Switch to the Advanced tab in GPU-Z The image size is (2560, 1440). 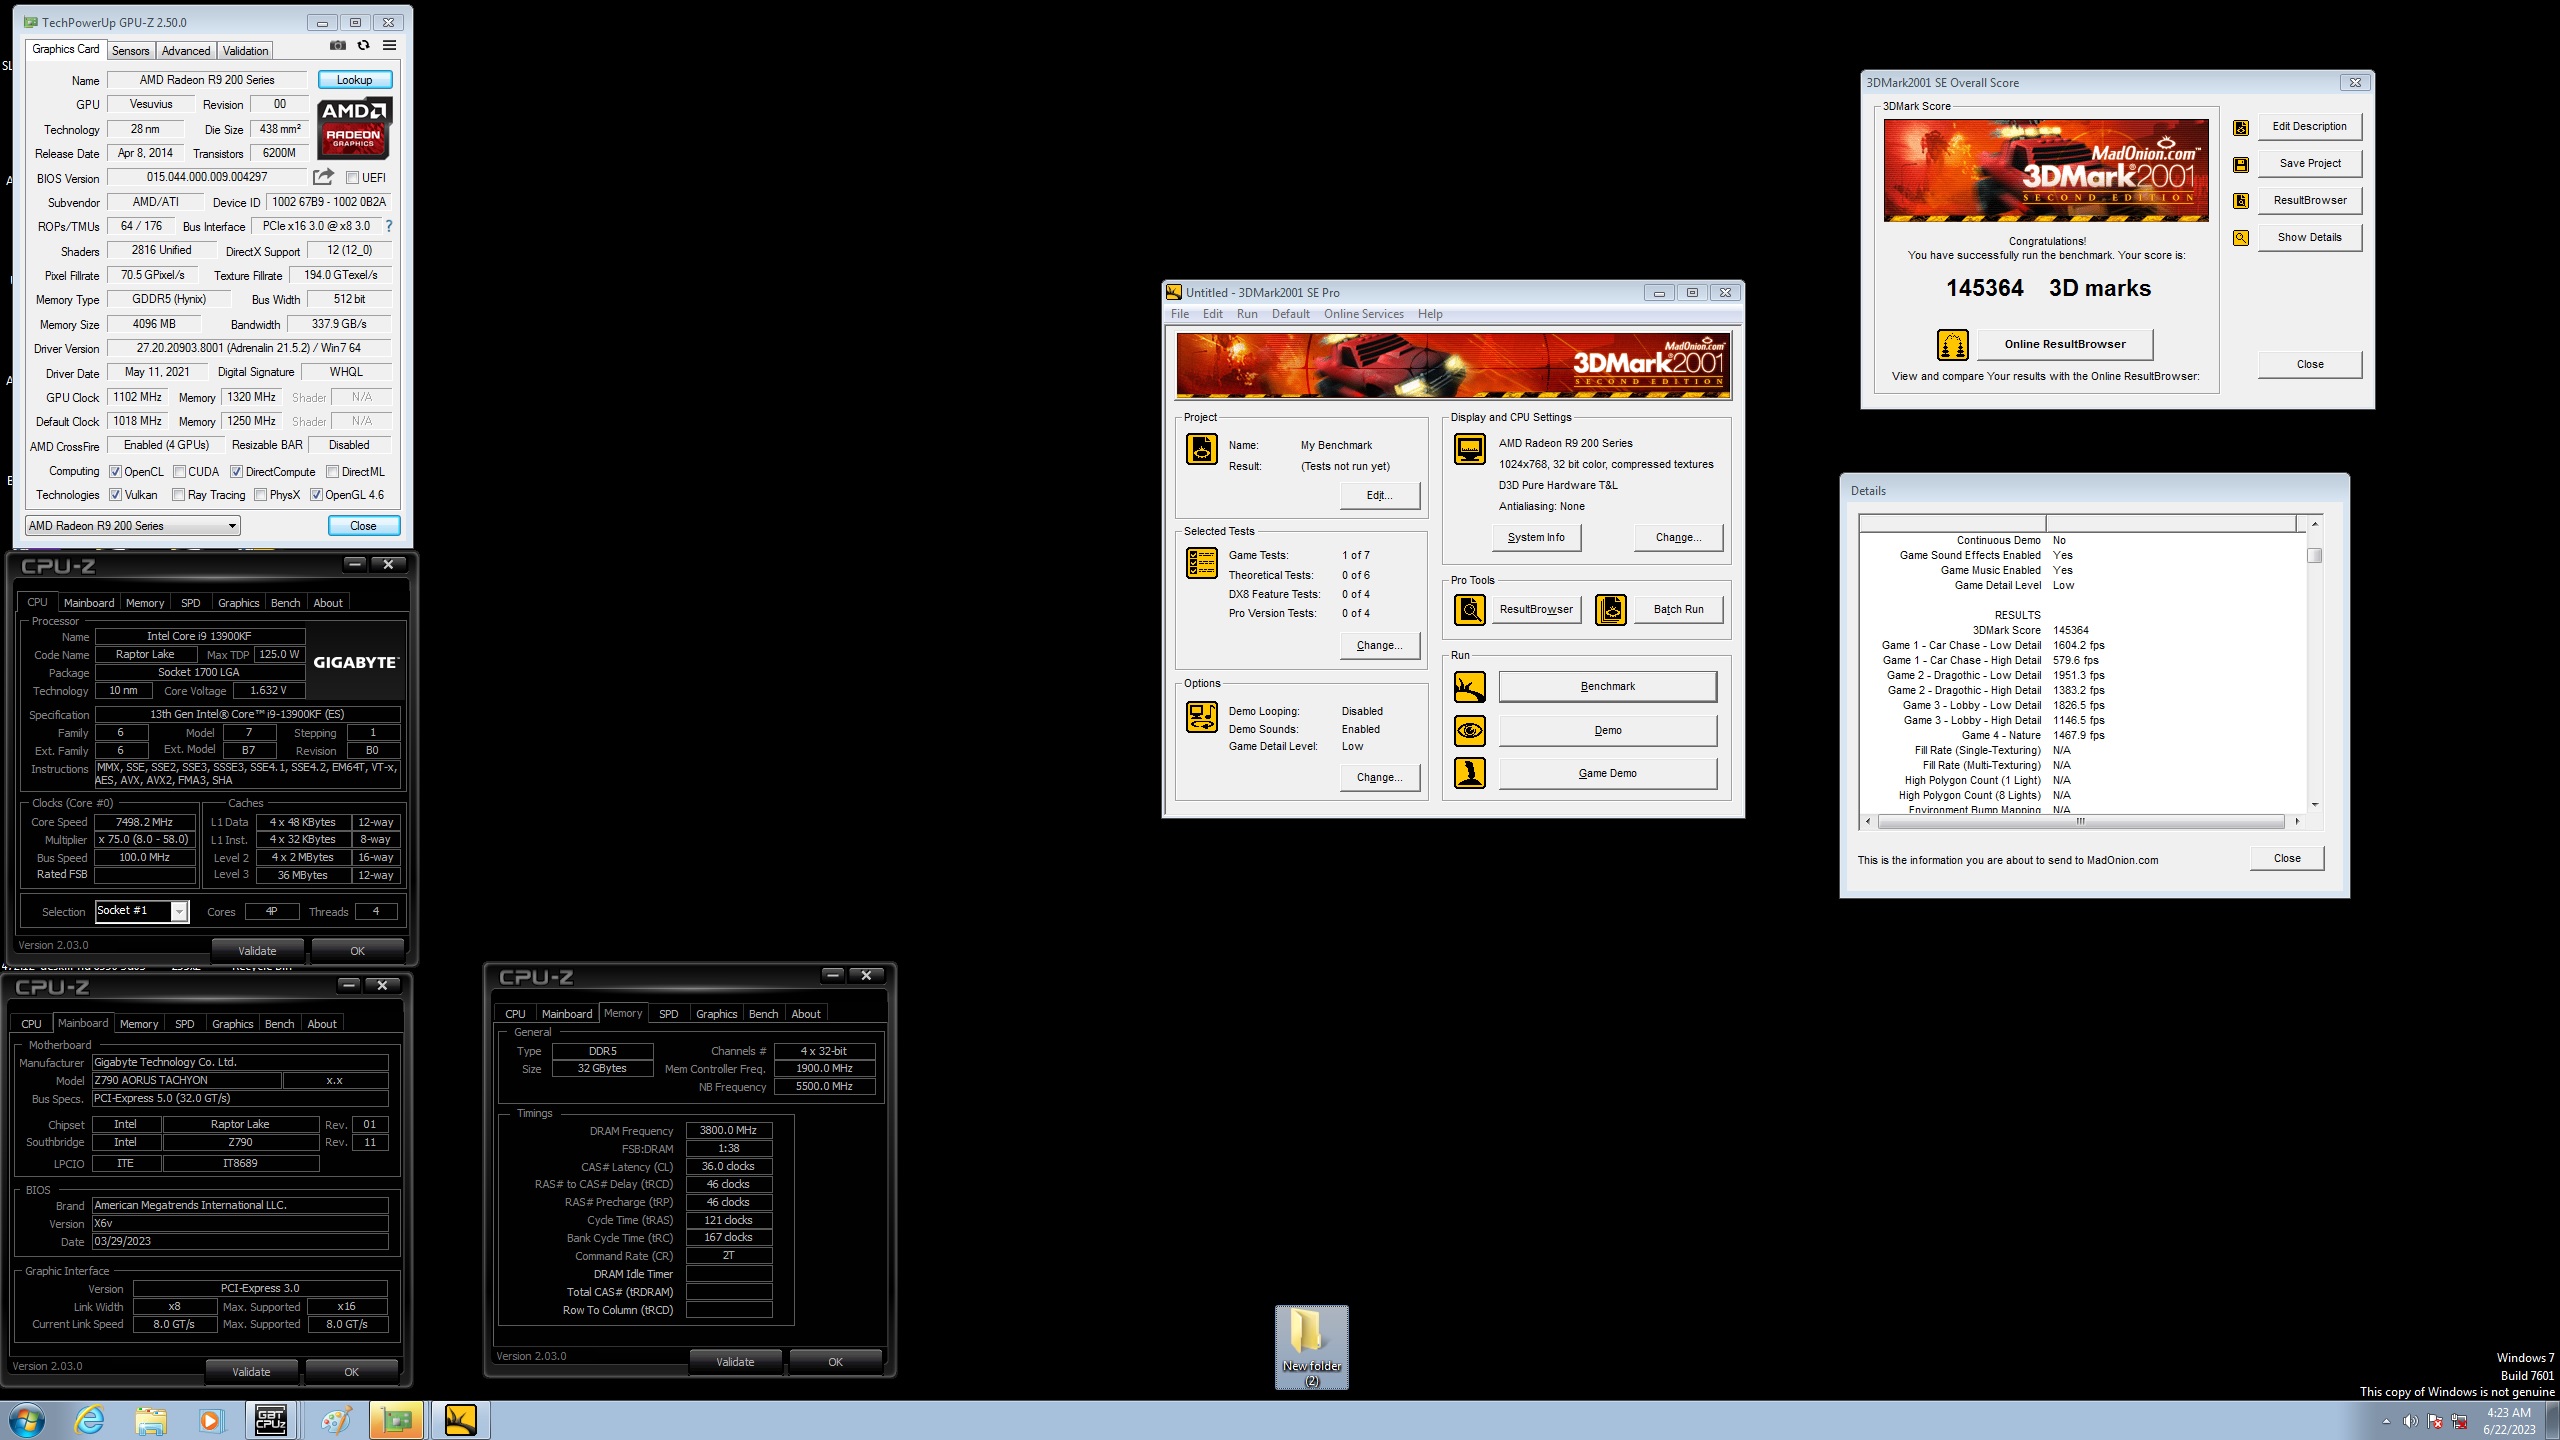coord(186,51)
